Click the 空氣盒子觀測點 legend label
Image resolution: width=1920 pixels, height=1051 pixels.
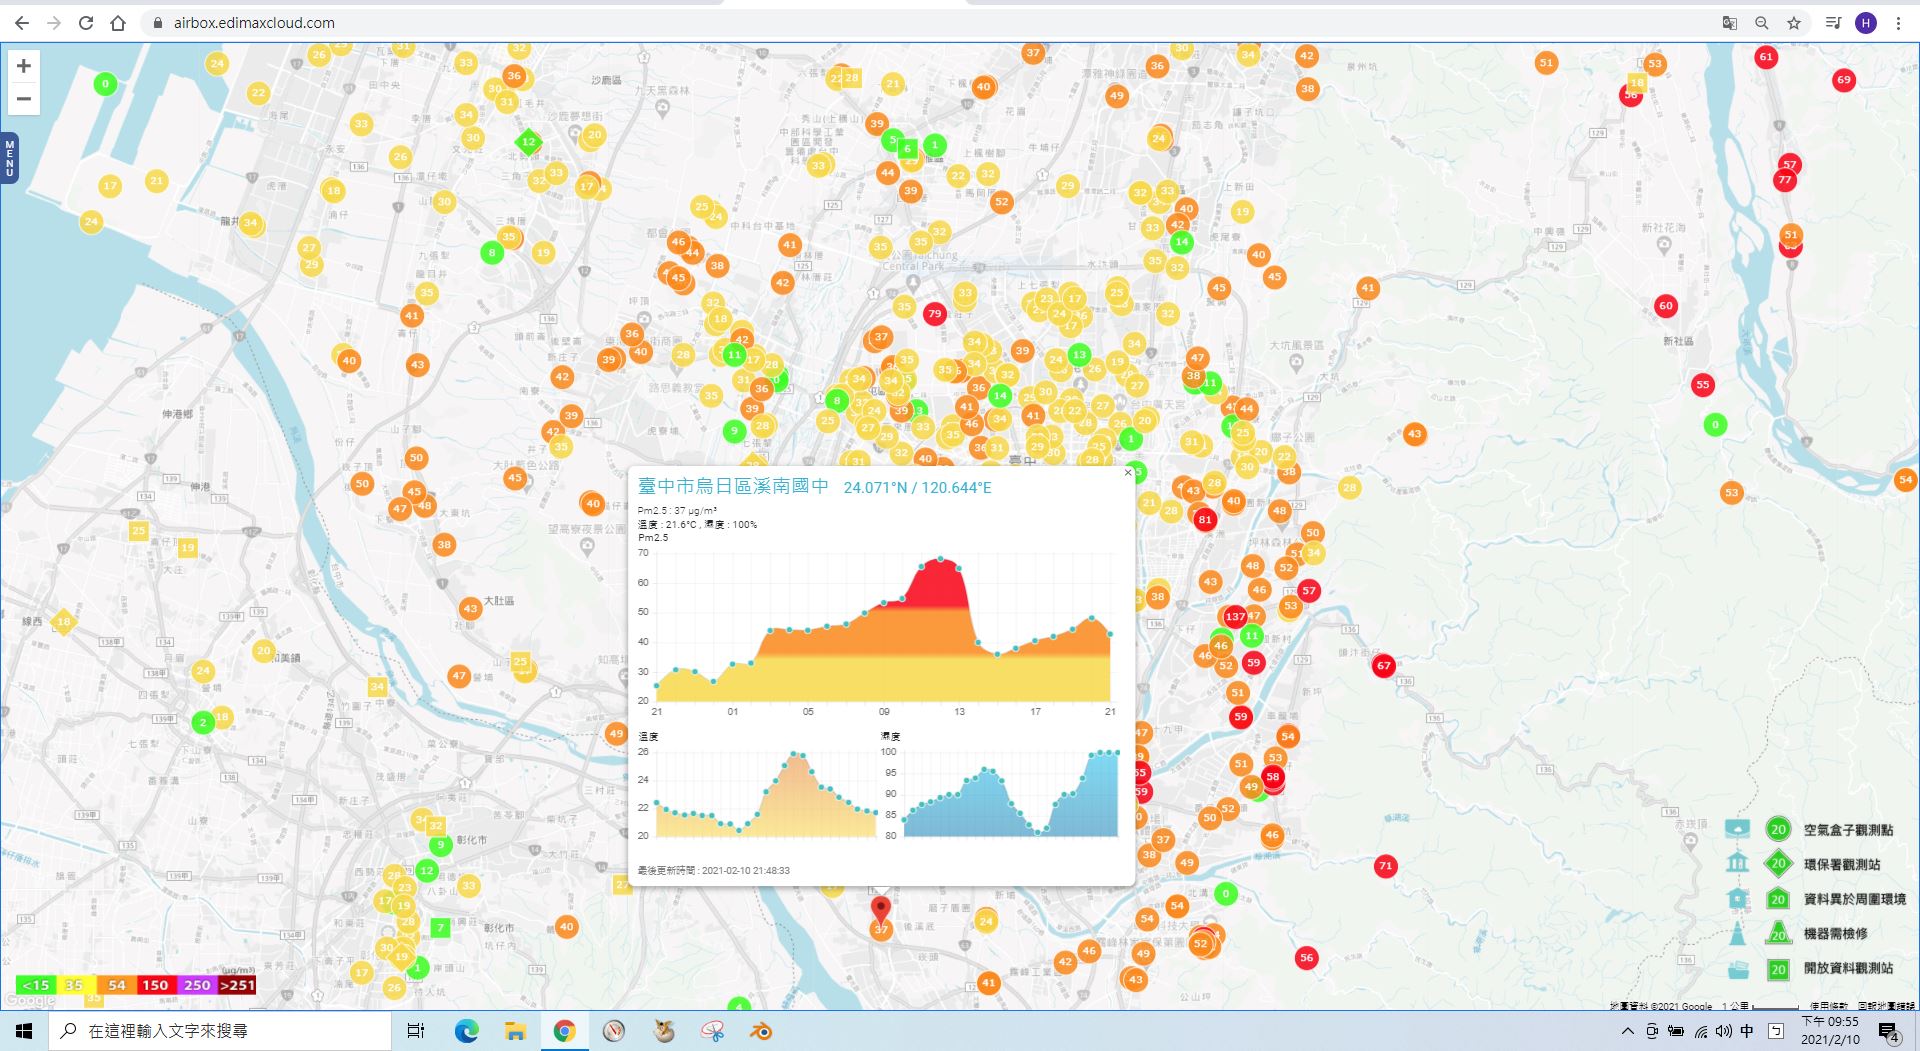1848,830
